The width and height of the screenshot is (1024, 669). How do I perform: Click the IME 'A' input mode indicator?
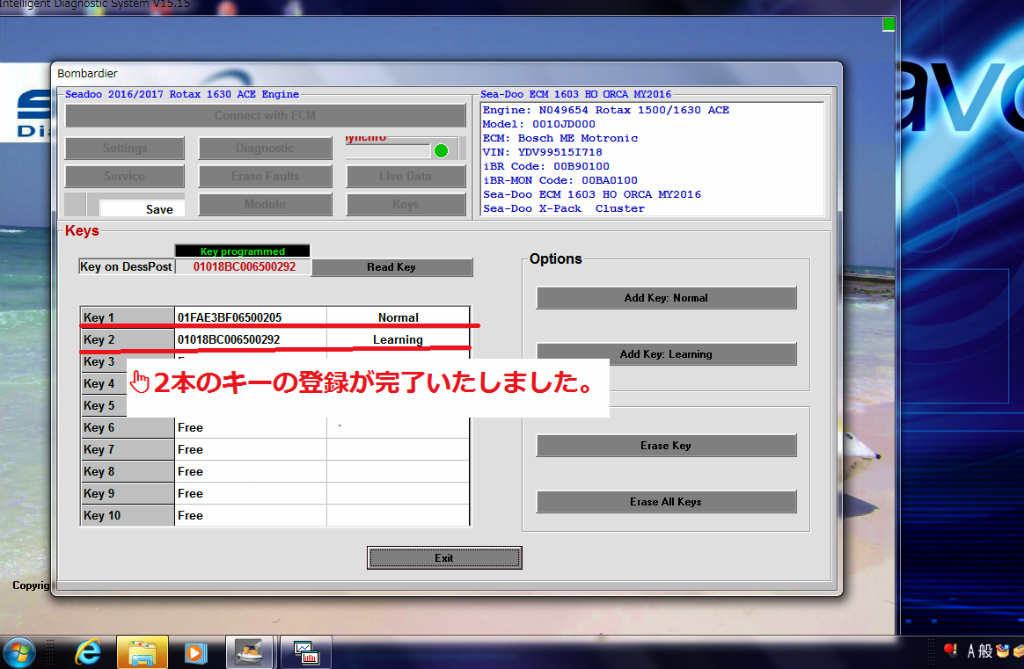pos(971,651)
